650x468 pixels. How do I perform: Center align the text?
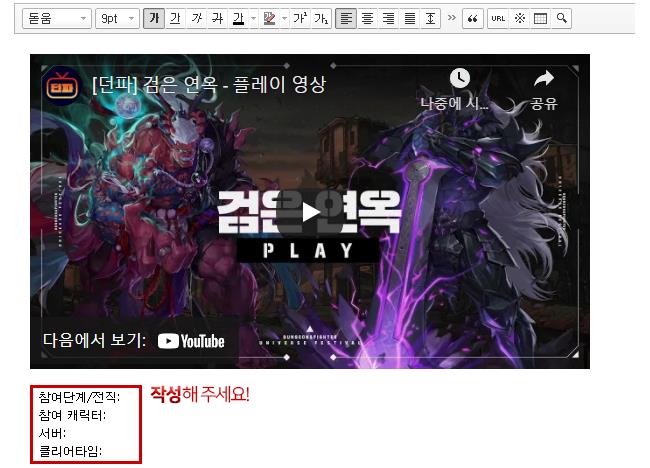click(367, 19)
